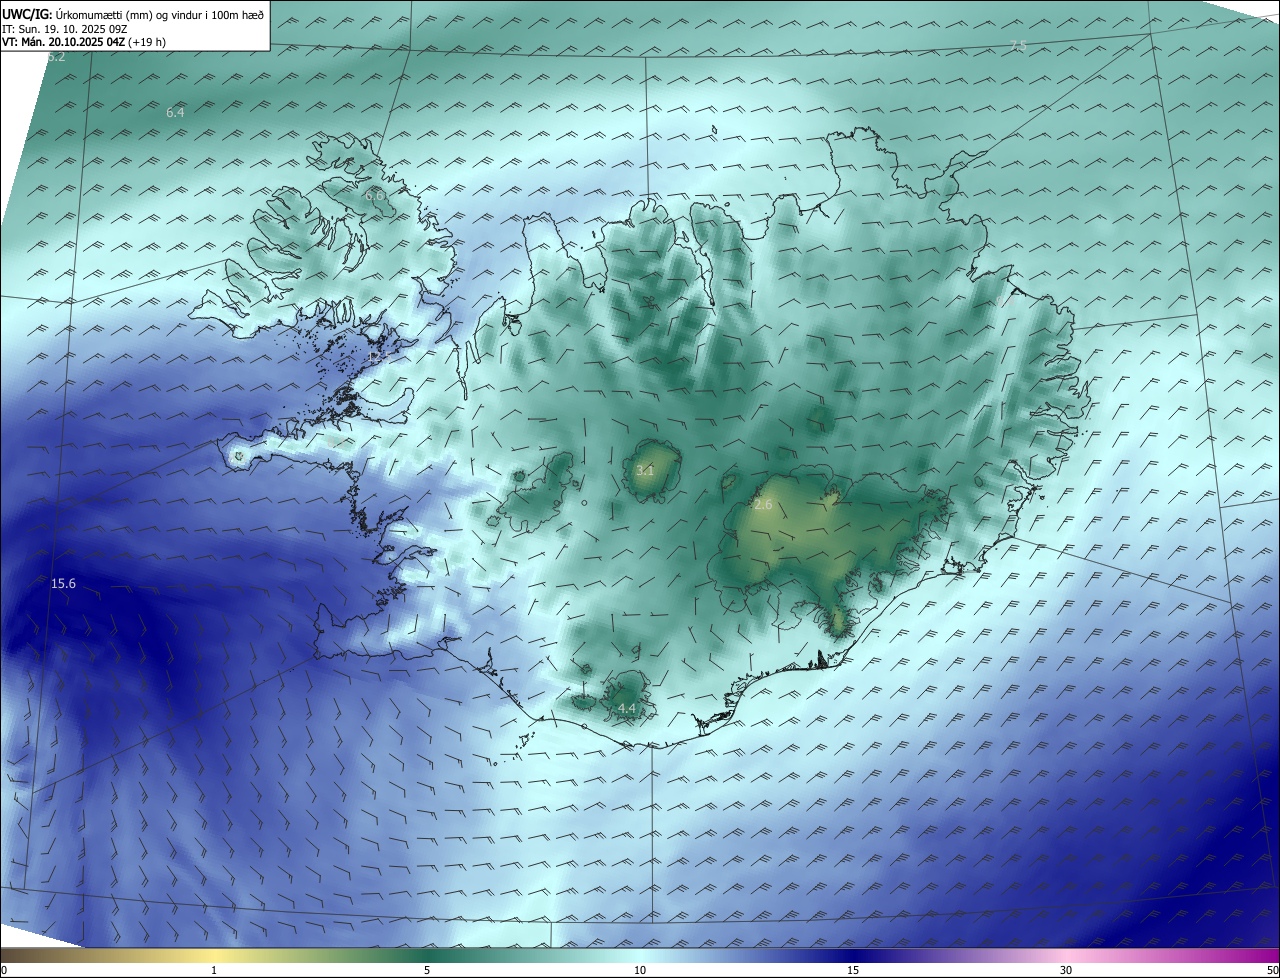This screenshot has height=978, width=1280.
Task: Click the initial time line 'IT: Sun. 19. 10. 2025 09Z'
Action: click(x=64, y=29)
